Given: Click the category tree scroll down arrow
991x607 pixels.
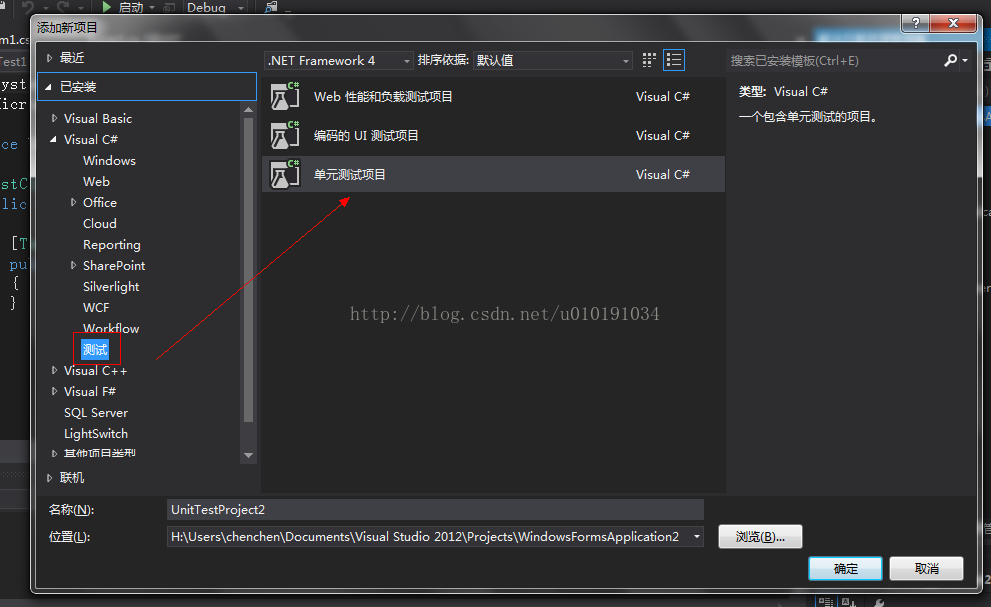Looking at the screenshot, I should 248,455.
